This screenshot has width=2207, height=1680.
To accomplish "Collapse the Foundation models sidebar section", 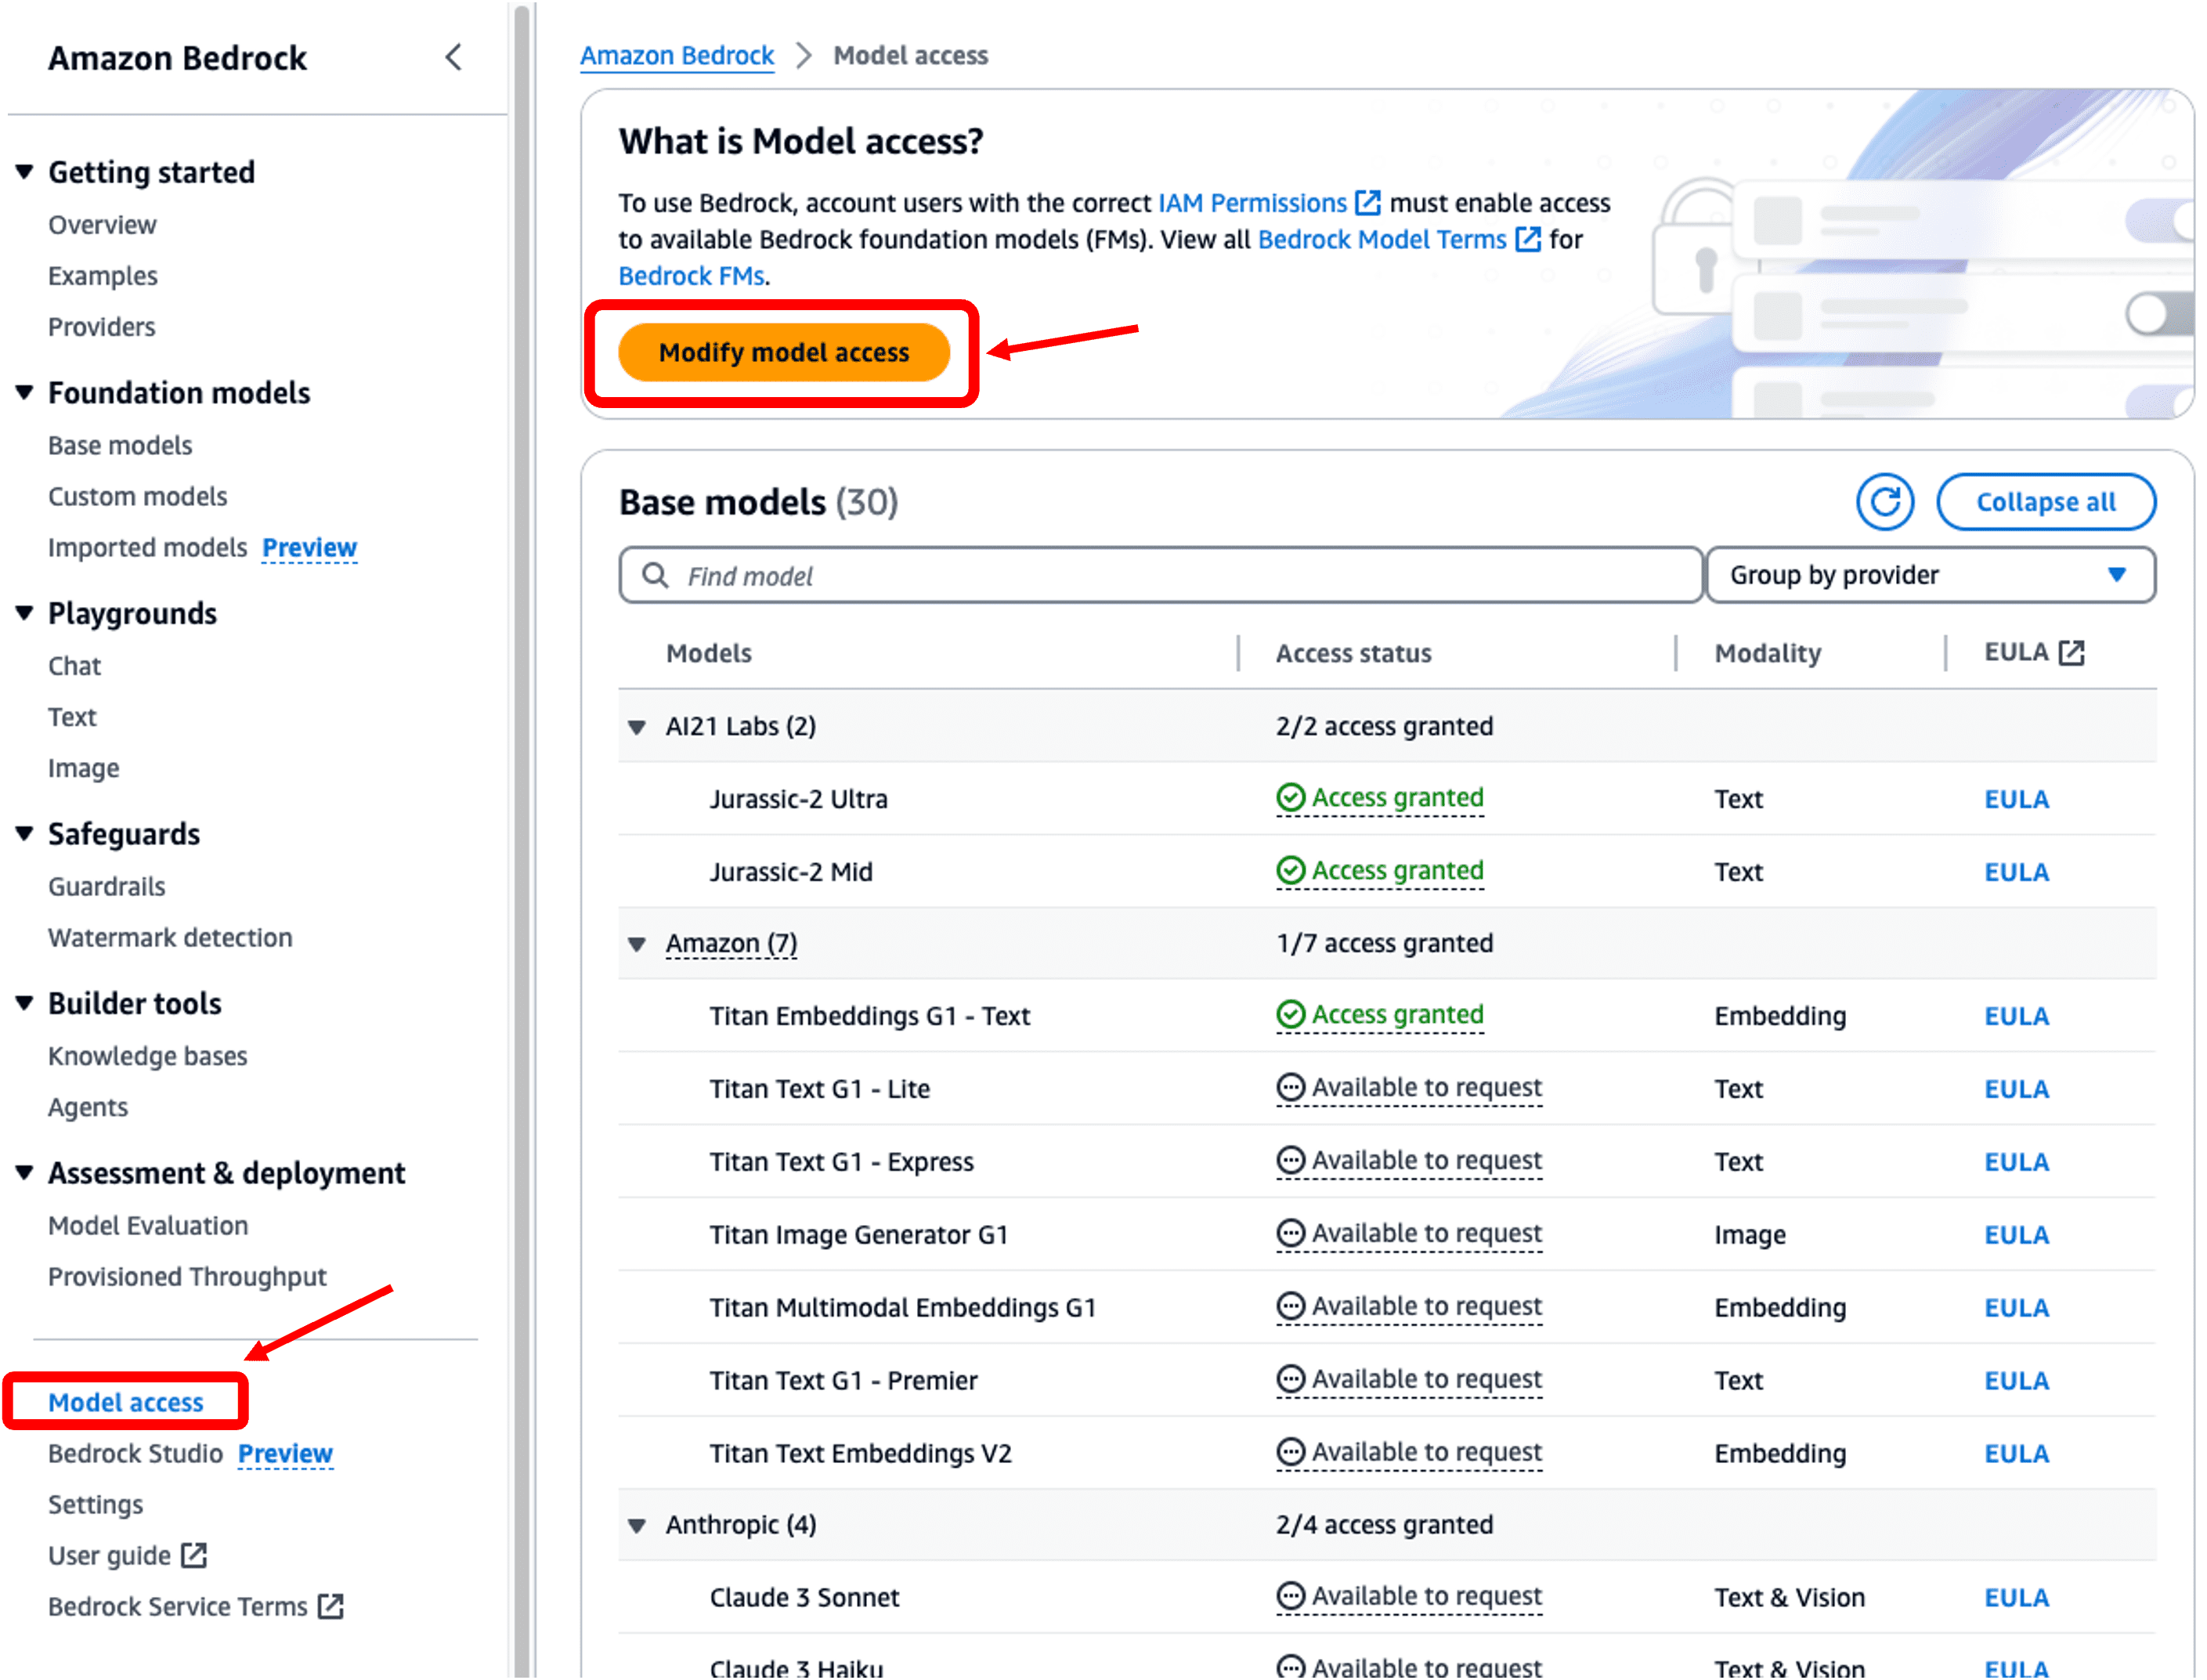I will [x=25, y=392].
